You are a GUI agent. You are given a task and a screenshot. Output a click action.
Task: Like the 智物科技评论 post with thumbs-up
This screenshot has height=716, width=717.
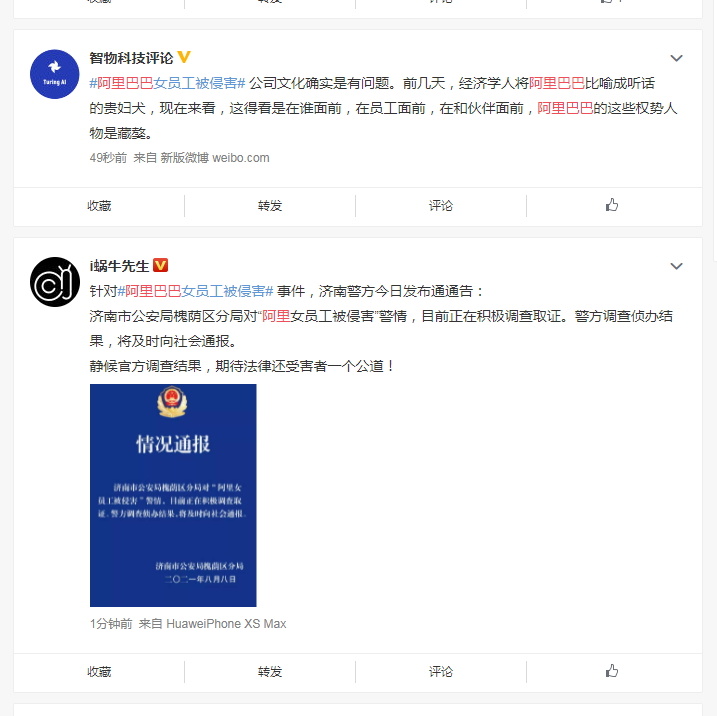(612, 205)
